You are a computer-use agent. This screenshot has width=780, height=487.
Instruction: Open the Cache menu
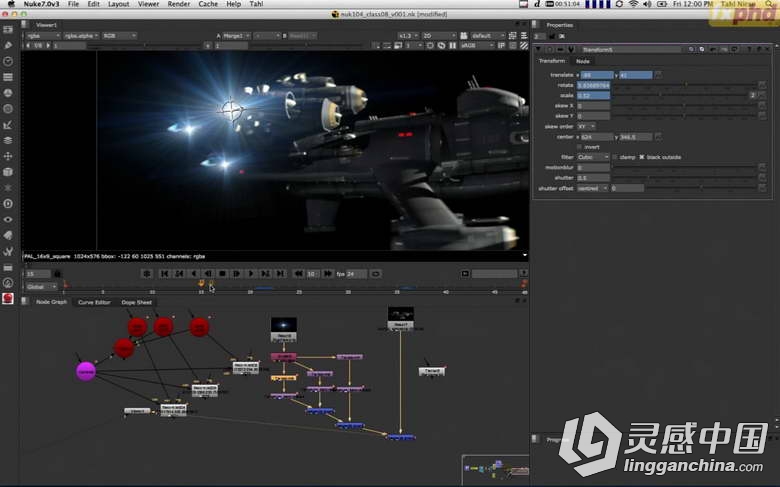pyautogui.click(x=208, y=4)
